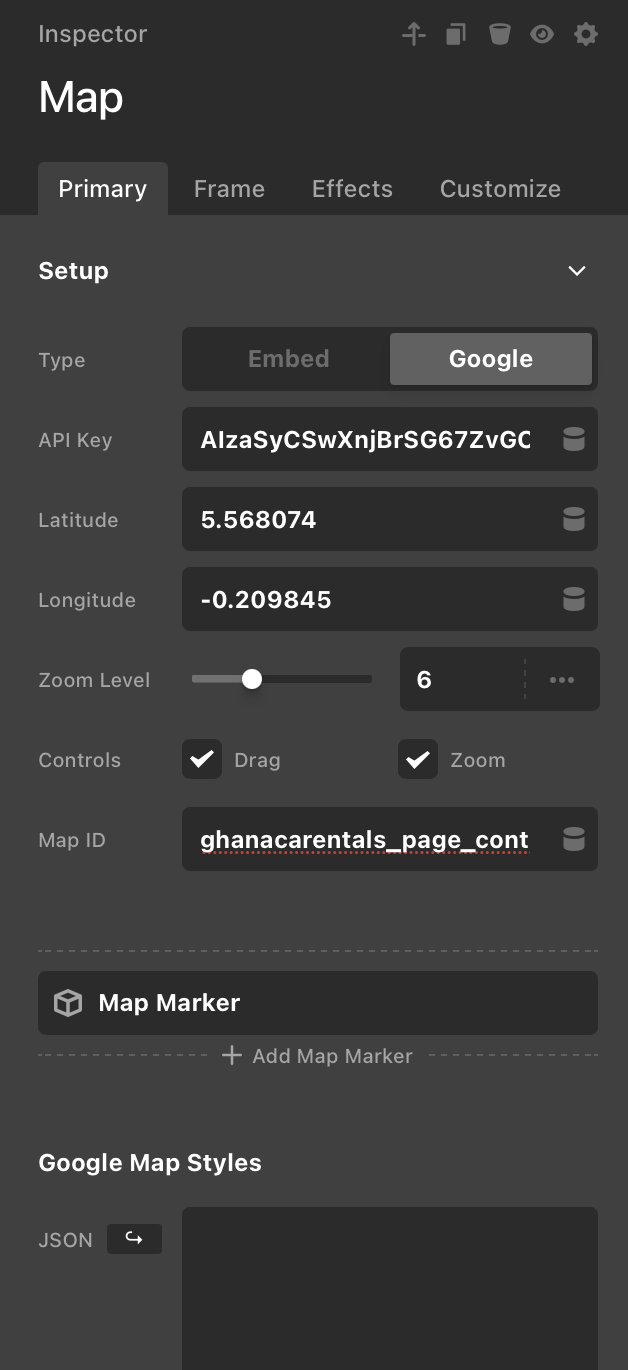Uncheck the Drag controls checkbox
This screenshot has height=1370, width=628.
pyautogui.click(x=202, y=760)
